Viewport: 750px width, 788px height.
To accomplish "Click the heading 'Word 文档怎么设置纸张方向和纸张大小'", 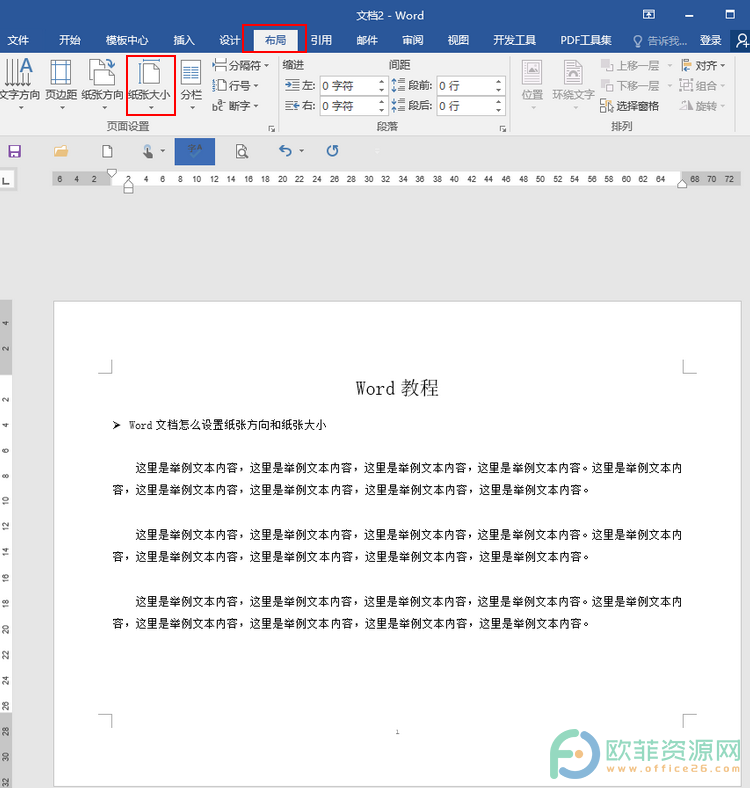I will tap(227, 425).
